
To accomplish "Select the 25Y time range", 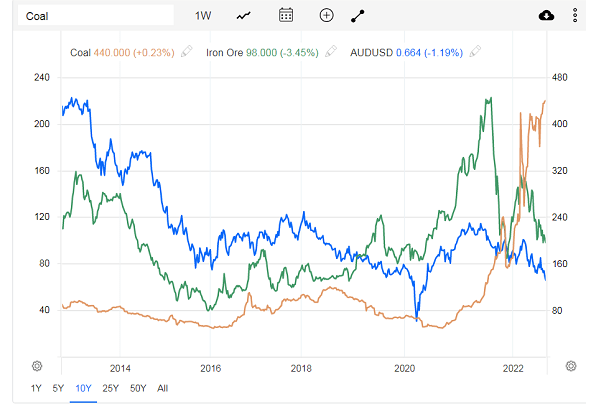I will pyautogui.click(x=110, y=388).
